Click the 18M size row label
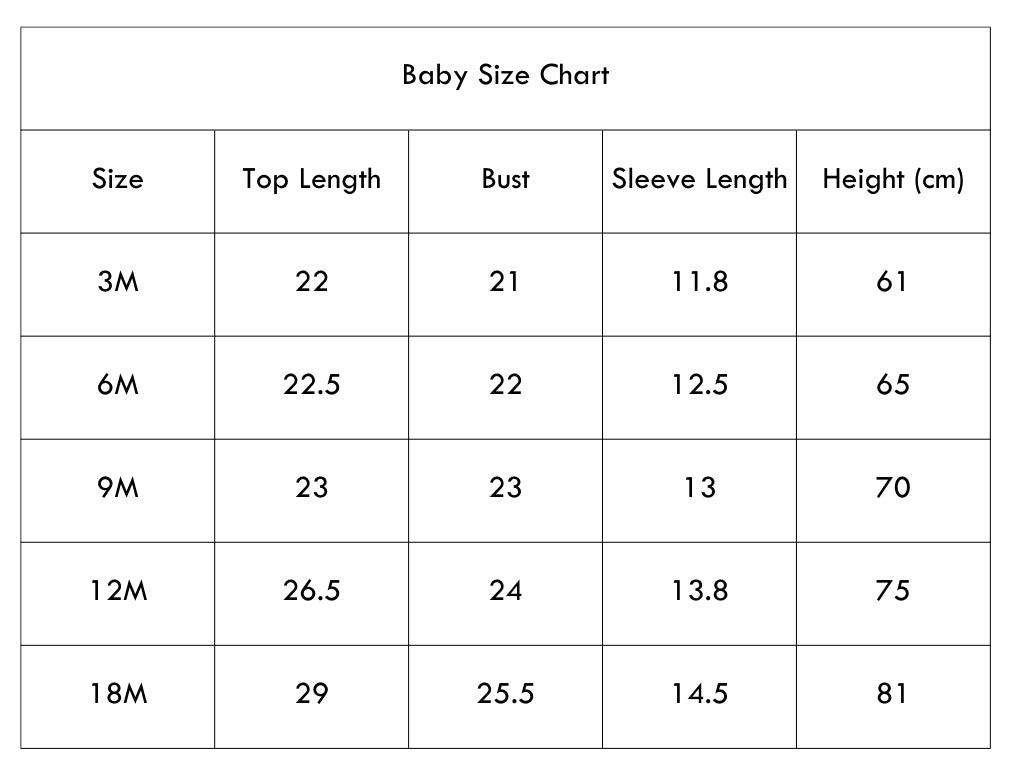 coord(118,693)
